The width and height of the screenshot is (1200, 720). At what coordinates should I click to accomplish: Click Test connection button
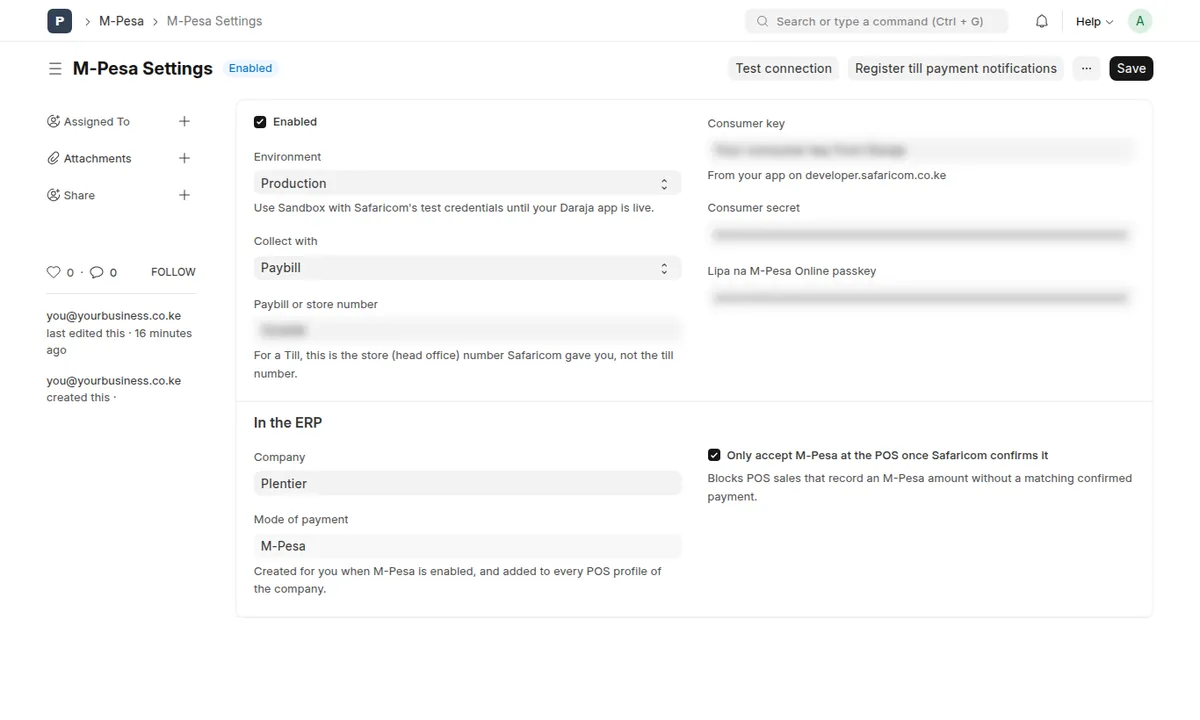(x=783, y=68)
